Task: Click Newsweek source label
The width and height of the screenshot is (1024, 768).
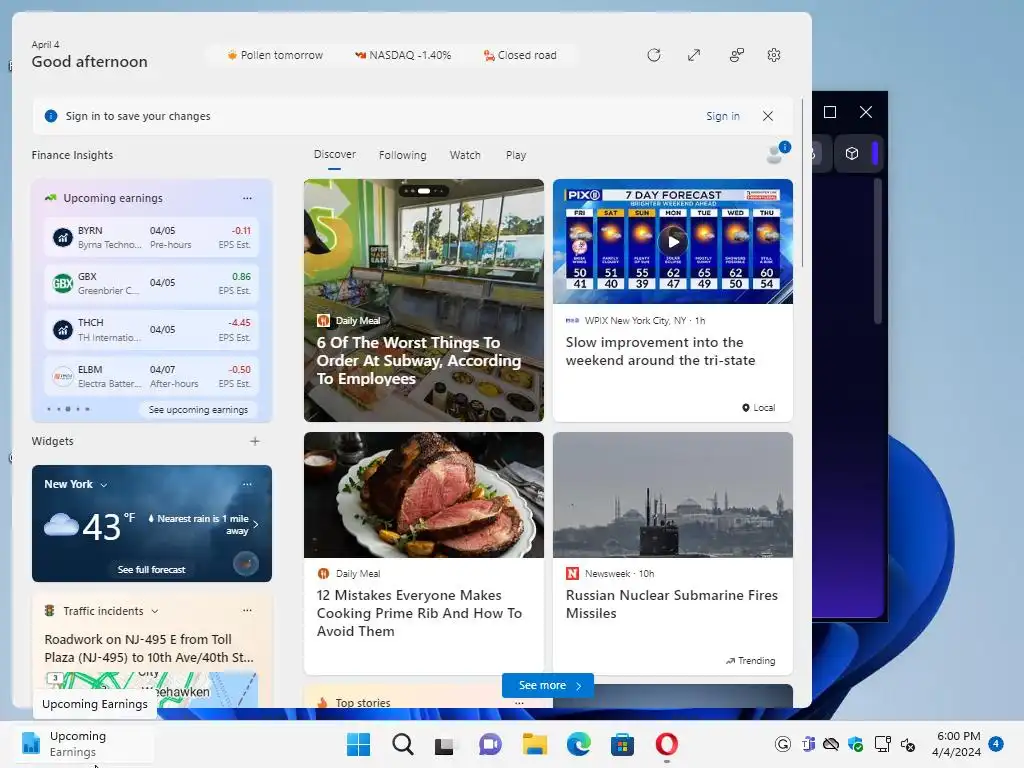Action: click(x=610, y=573)
